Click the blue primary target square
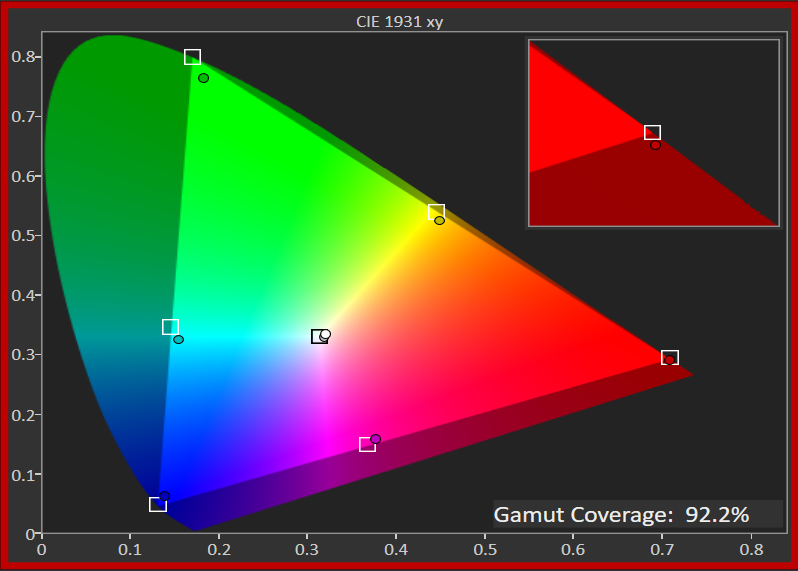 point(157,504)
